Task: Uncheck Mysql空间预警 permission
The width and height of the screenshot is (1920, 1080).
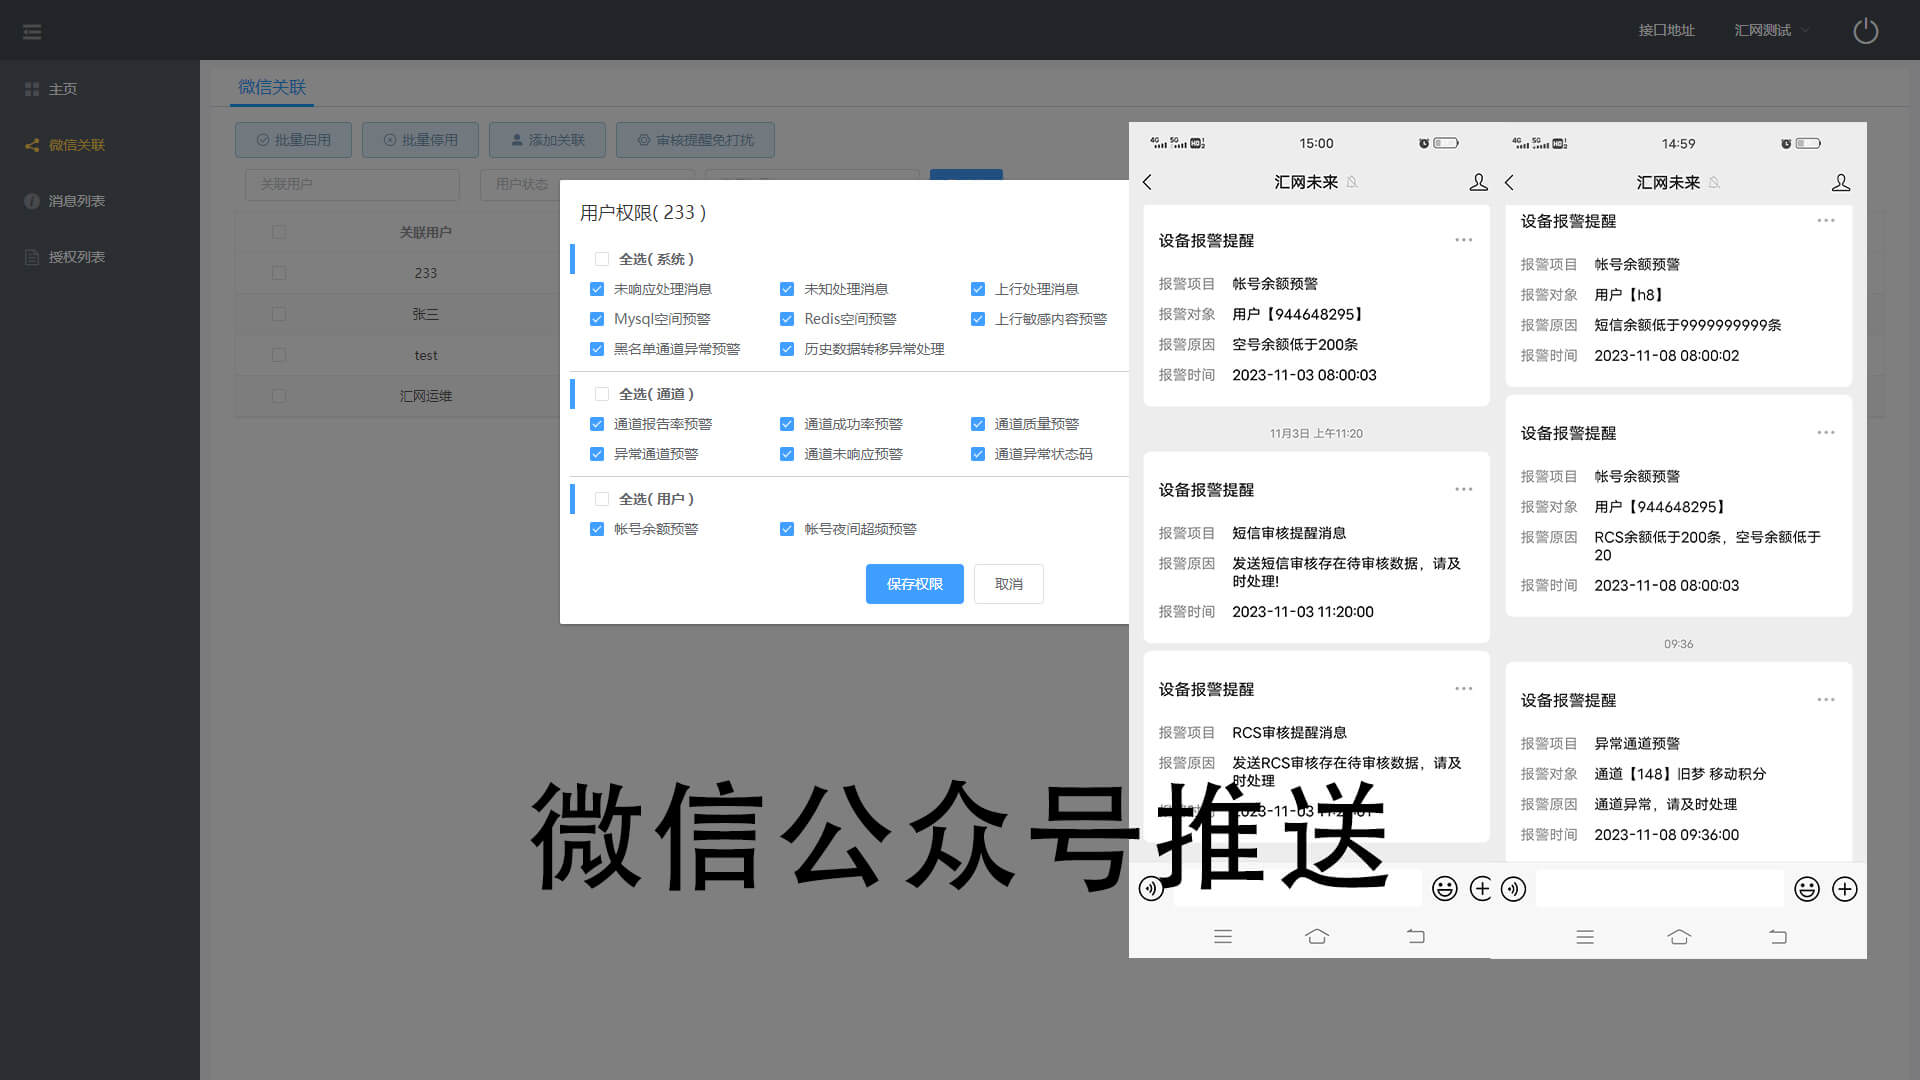Action: click(x=597, y=319)
